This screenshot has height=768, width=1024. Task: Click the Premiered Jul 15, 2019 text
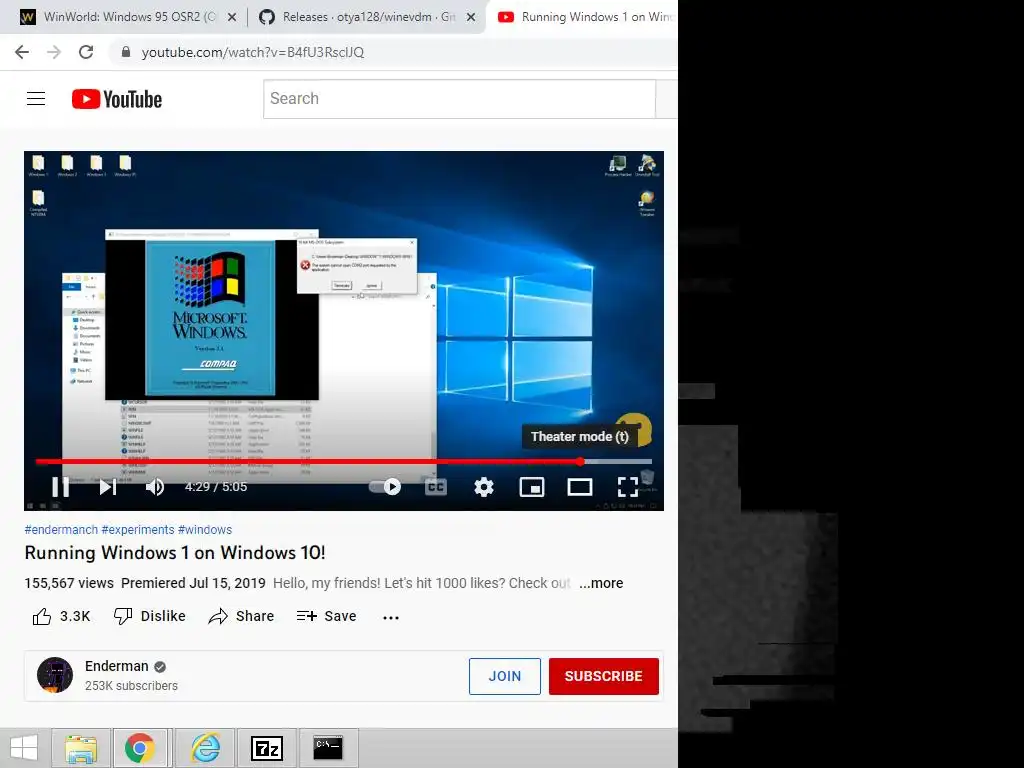click(193, 583)
